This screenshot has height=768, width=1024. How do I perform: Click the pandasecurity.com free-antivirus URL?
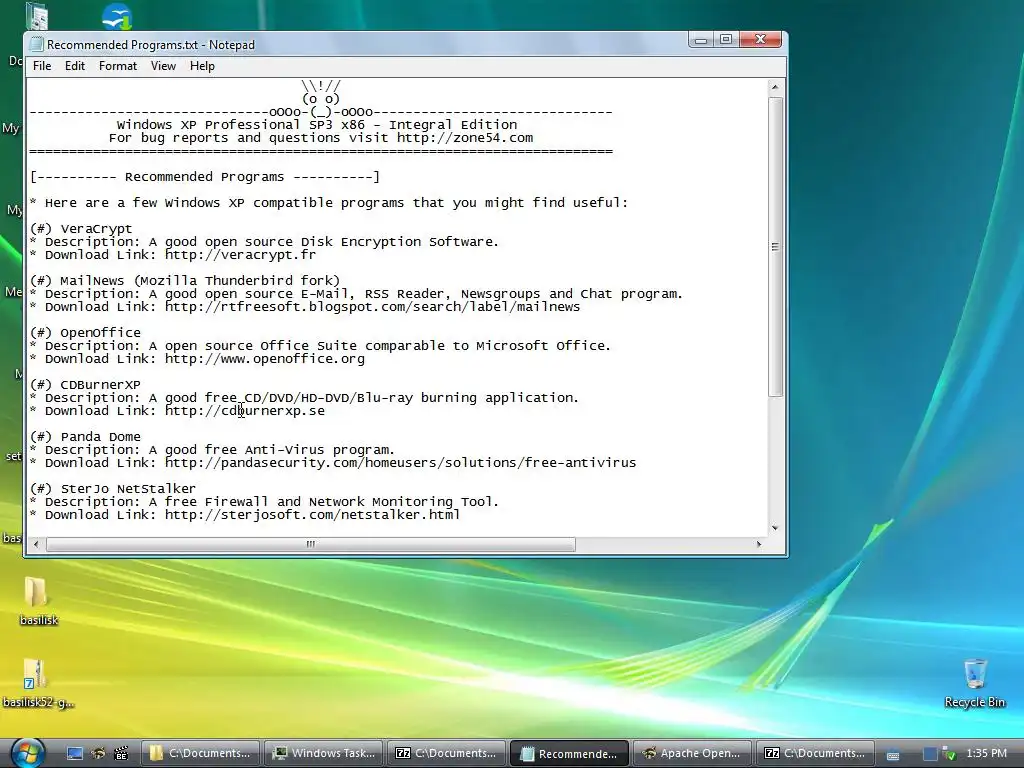coord(400,463)
